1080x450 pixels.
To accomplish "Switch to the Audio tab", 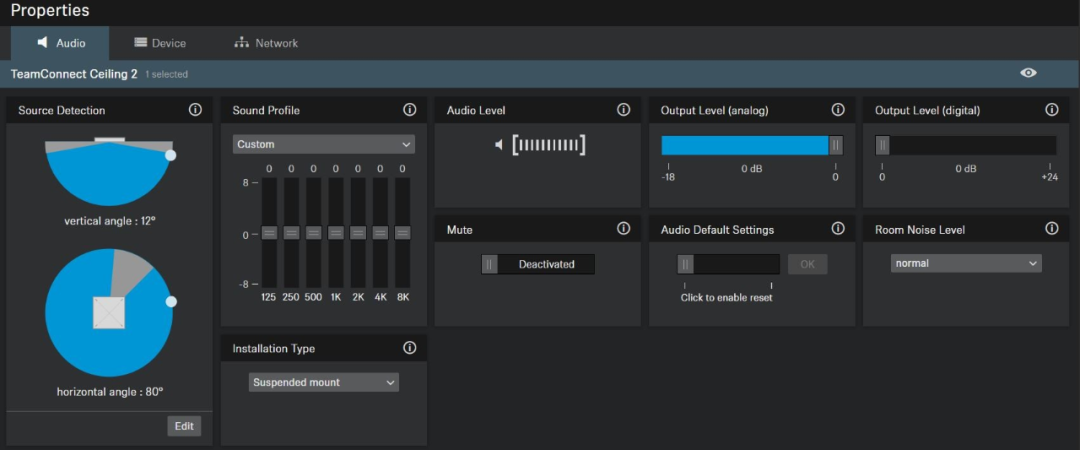I will [x=61, y=43].
